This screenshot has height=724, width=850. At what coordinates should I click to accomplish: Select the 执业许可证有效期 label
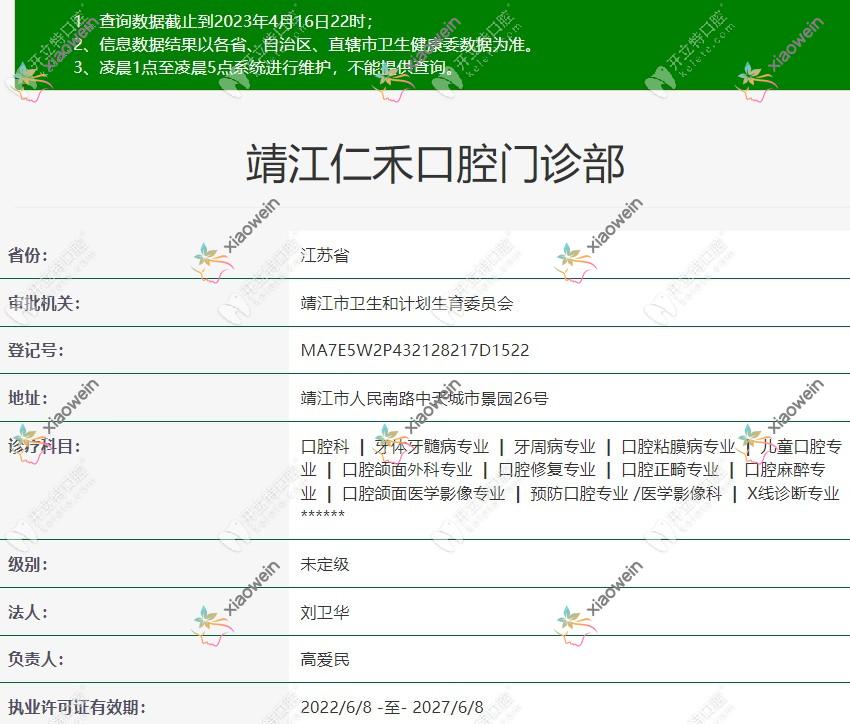pyautogui.click(x=76, y=707)
